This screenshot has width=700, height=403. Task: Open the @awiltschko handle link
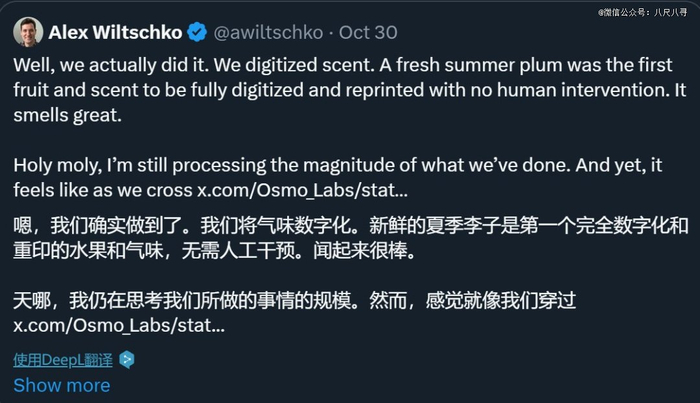pyautogui.click(x=266, y=32)
